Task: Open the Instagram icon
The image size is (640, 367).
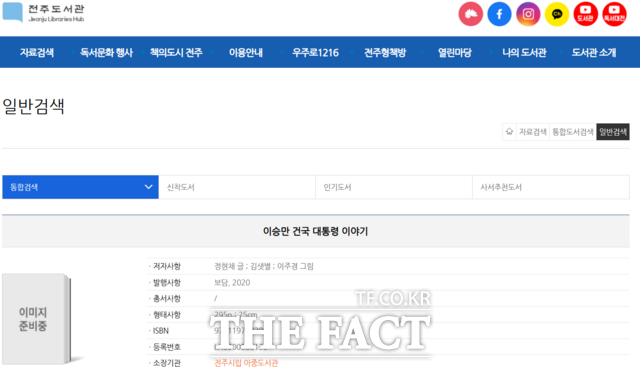Action: click(x=528, y=14)
